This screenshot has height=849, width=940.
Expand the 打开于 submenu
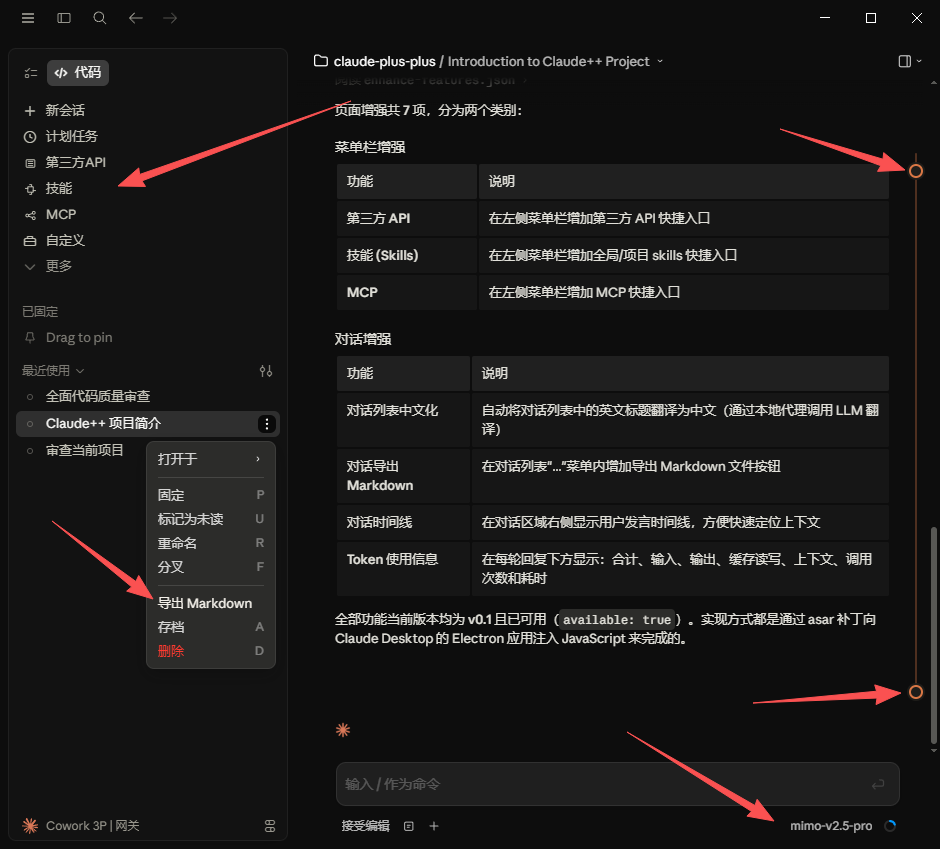[x=210, y=459]
